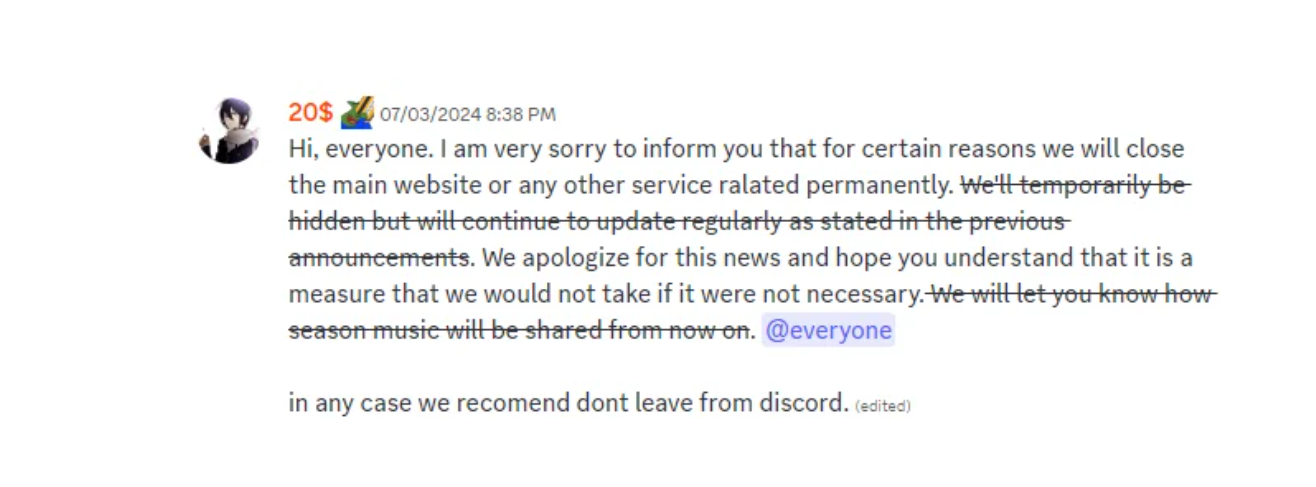This screenshot has width=1316, height=487.
Task: Click the struck-through "We'll temporarily be" text
Action: 1076,185
